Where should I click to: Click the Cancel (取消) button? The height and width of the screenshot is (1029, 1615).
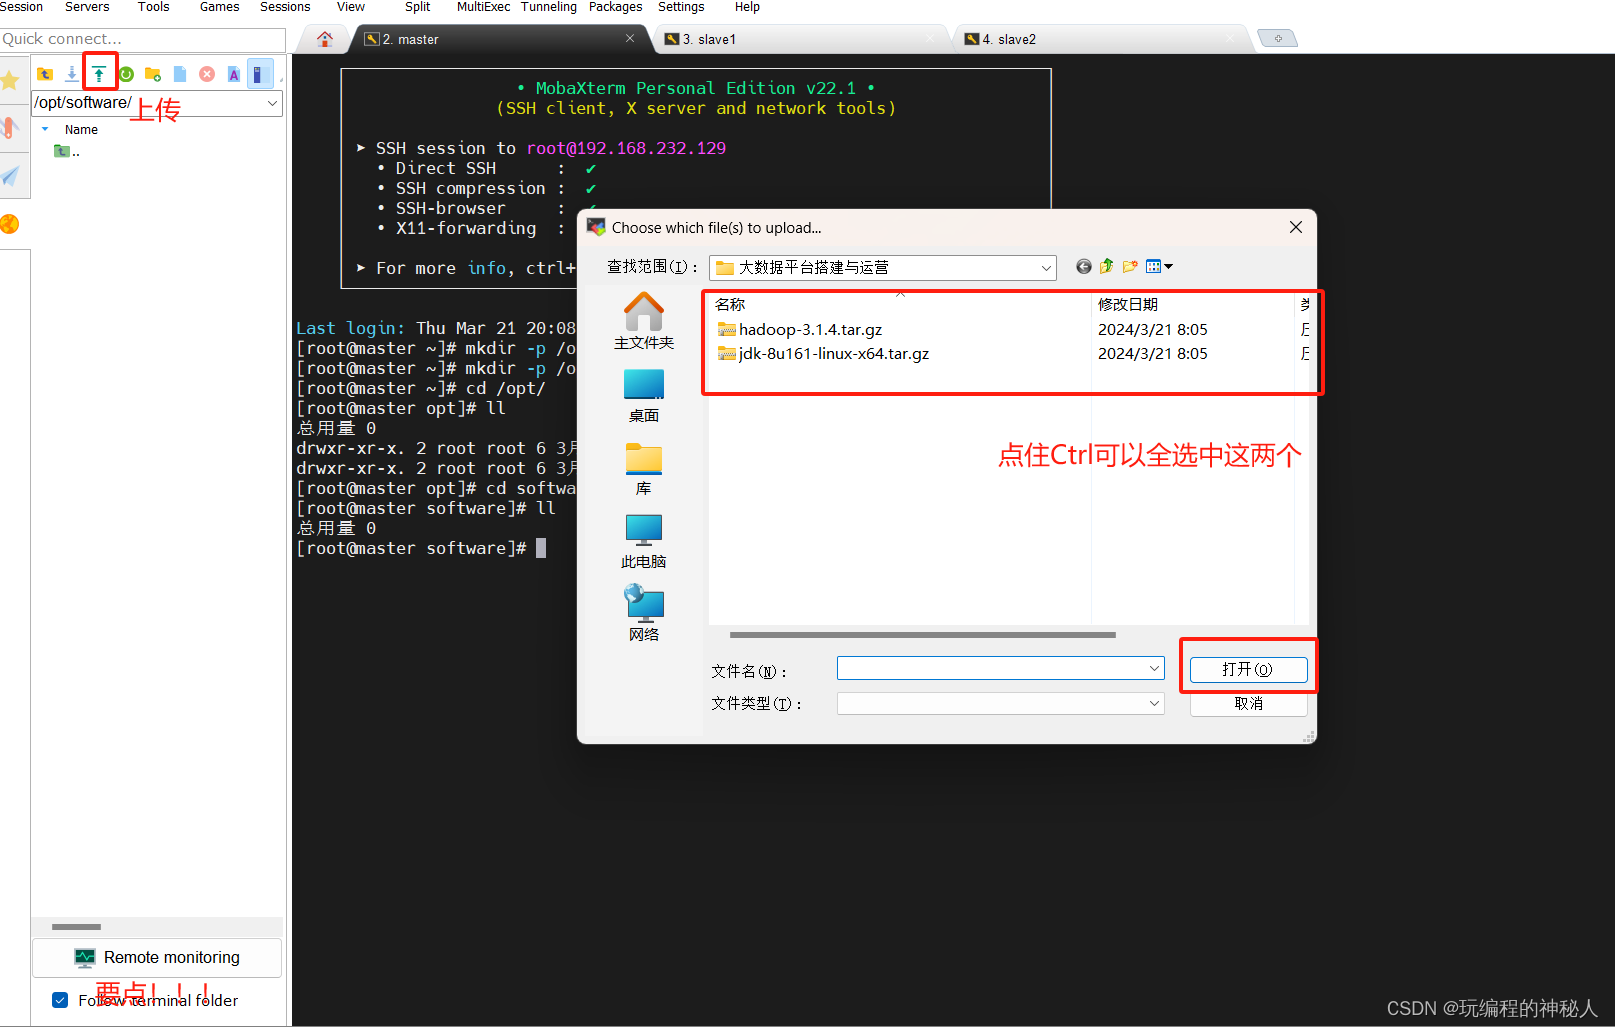(1248, 704)
